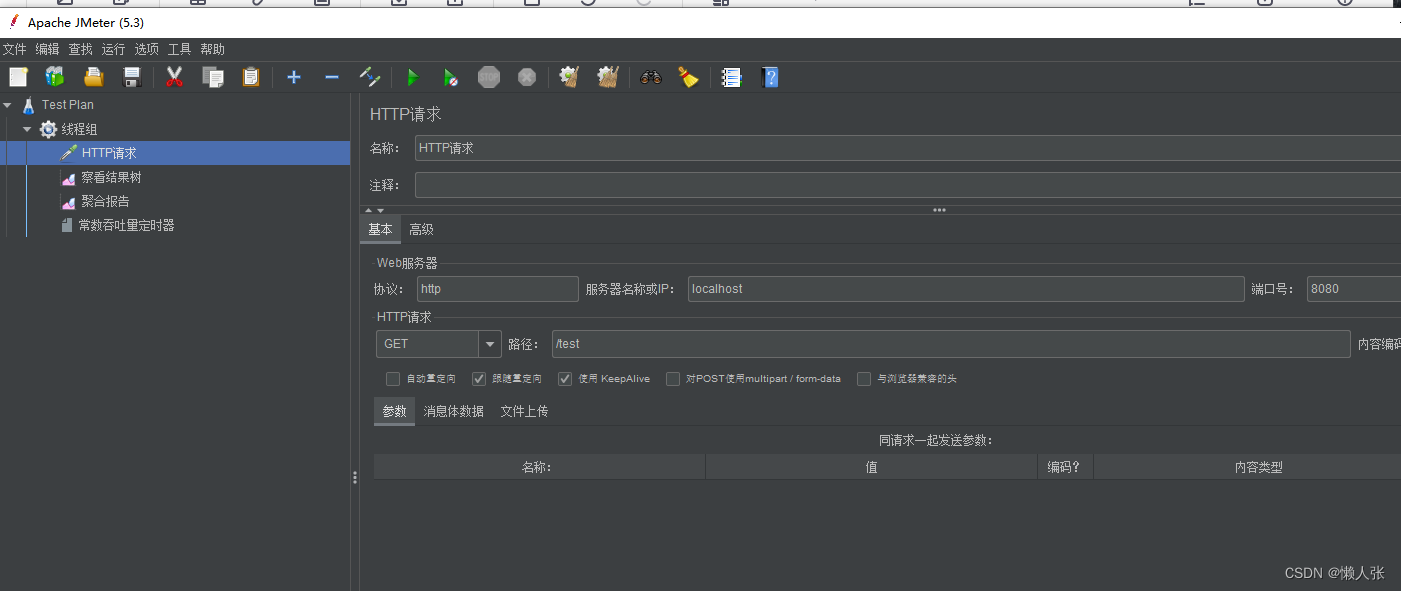Open the 运行 menu
1401x591 pixels.
click(112, 48)
